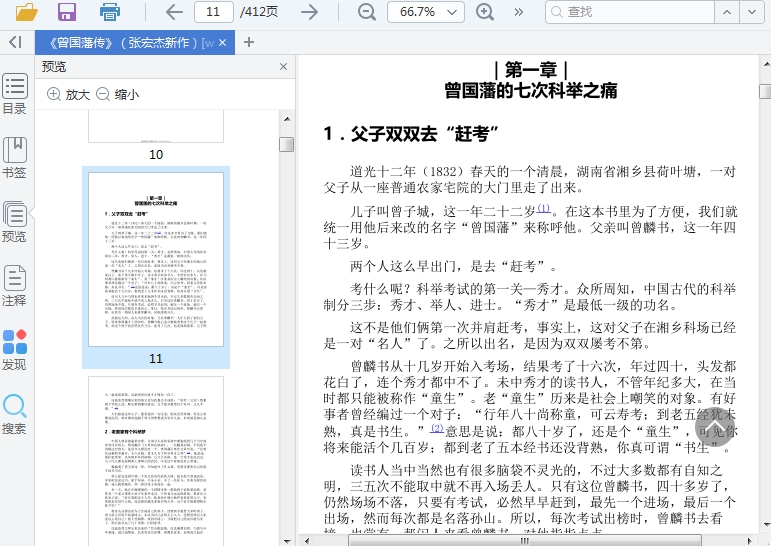771x546 pixels.
Task: Expand more toolbar options with double chevron
Action: point(518,12)
